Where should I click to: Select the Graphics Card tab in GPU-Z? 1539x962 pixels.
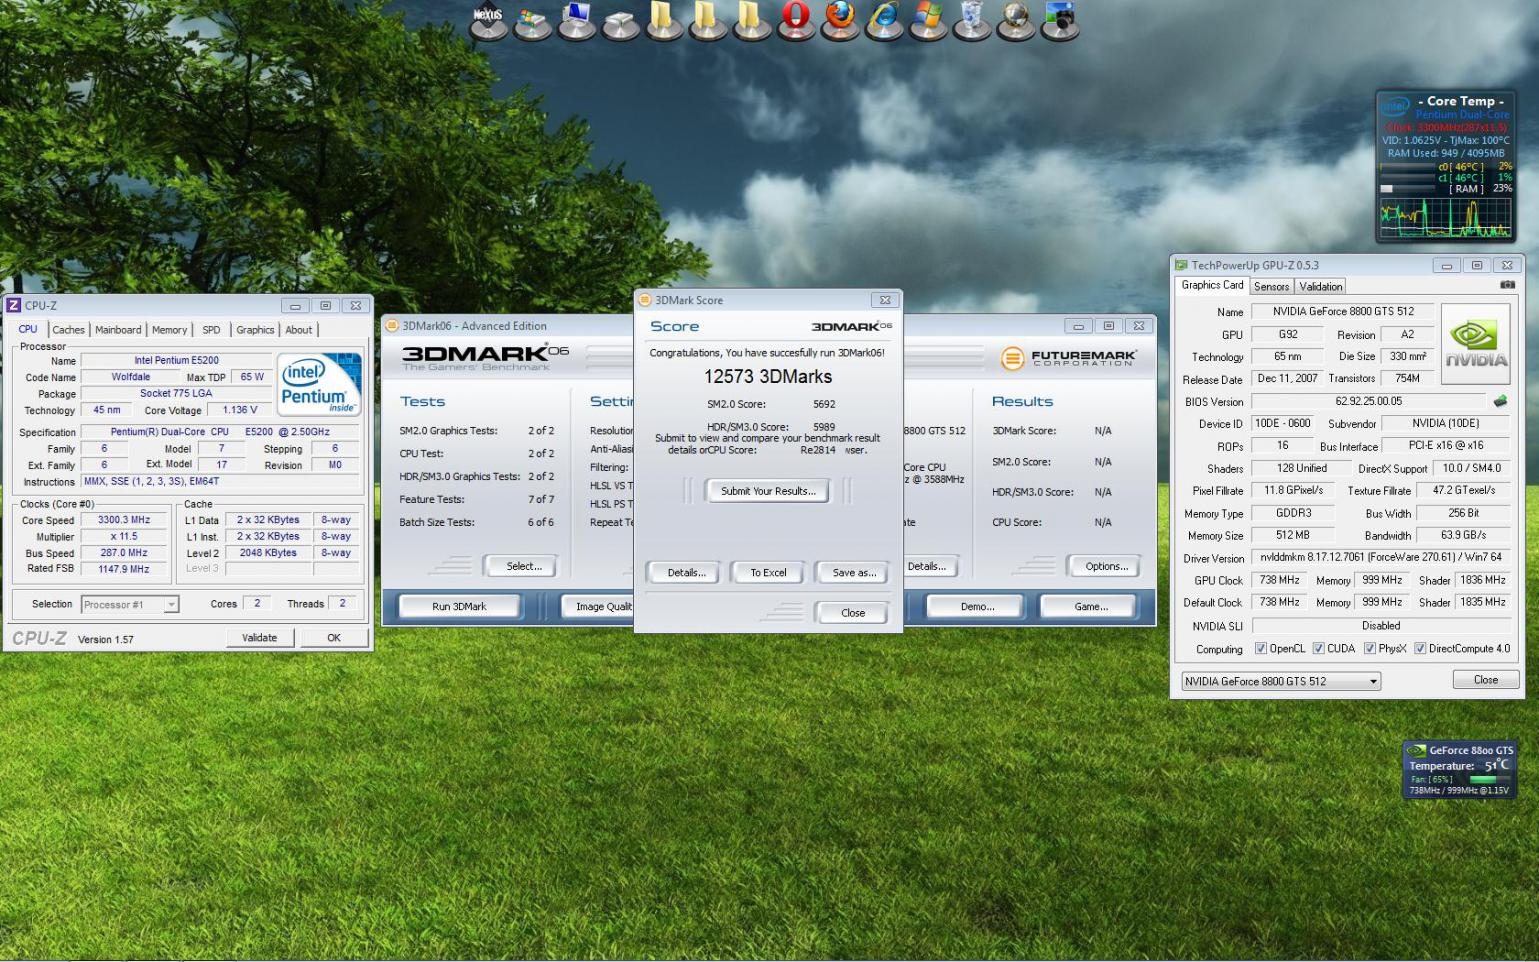pos(1212,285)
